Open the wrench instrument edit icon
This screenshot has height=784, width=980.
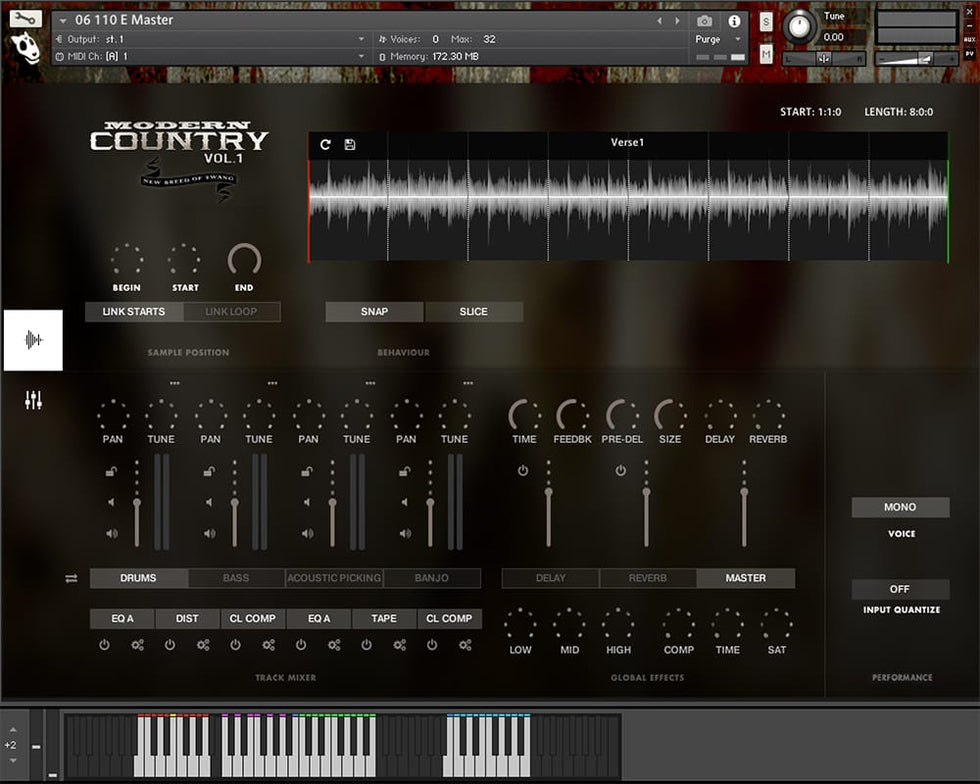pos(26,18)
